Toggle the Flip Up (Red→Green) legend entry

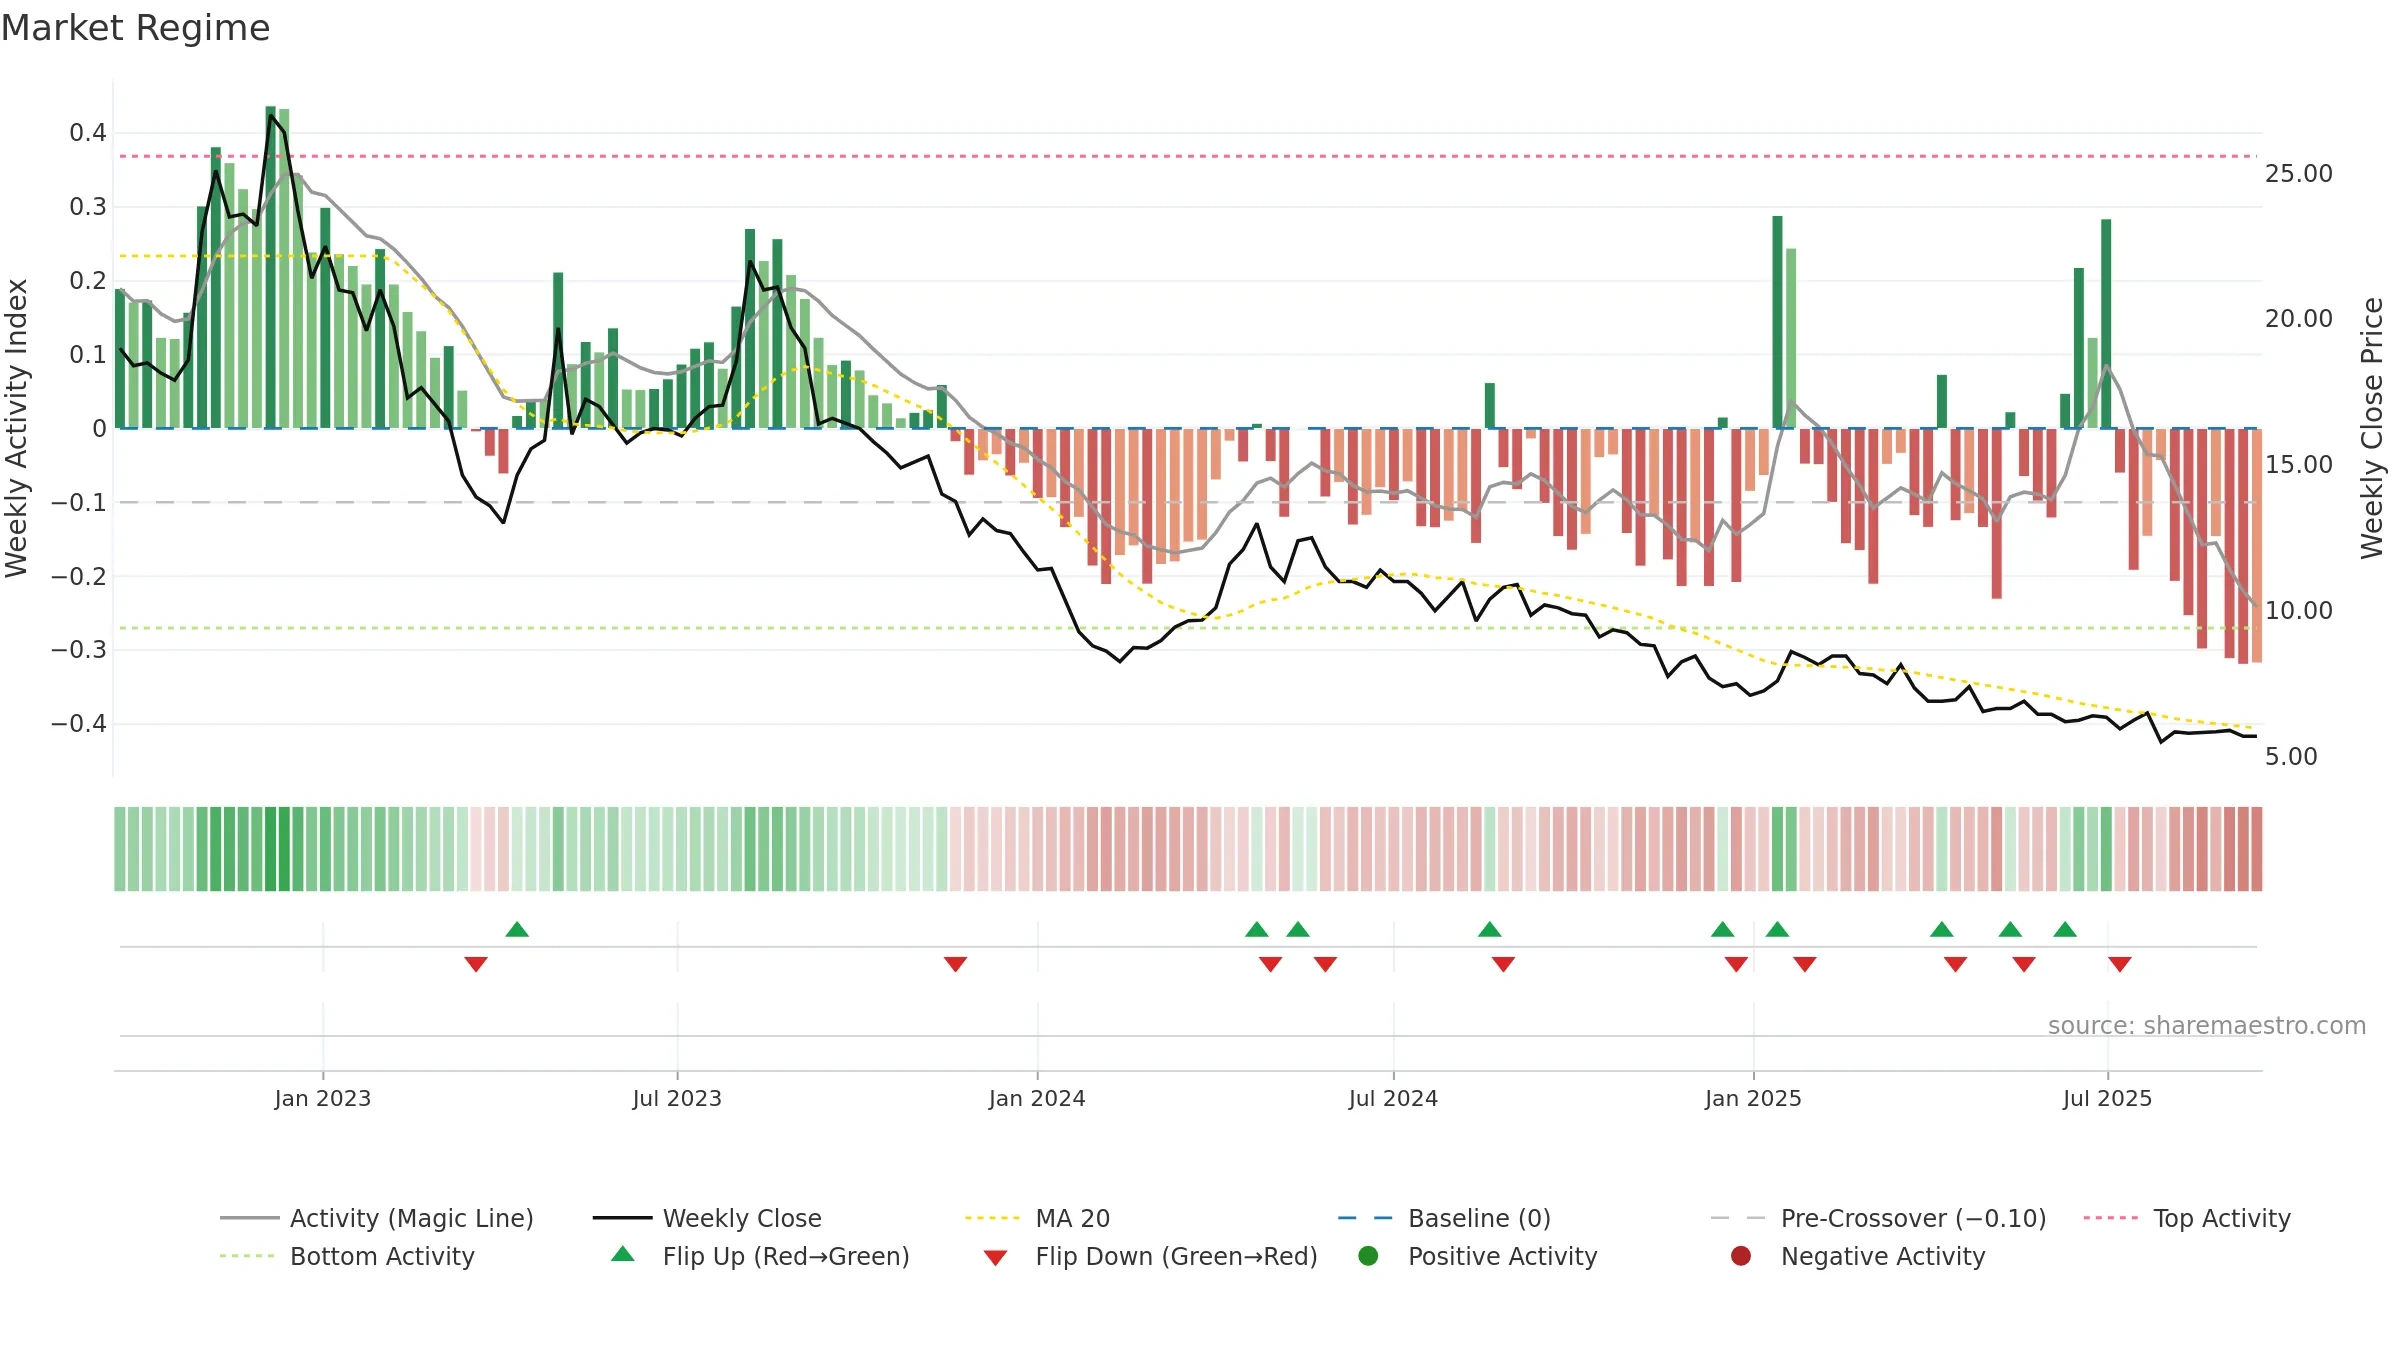760,1256
